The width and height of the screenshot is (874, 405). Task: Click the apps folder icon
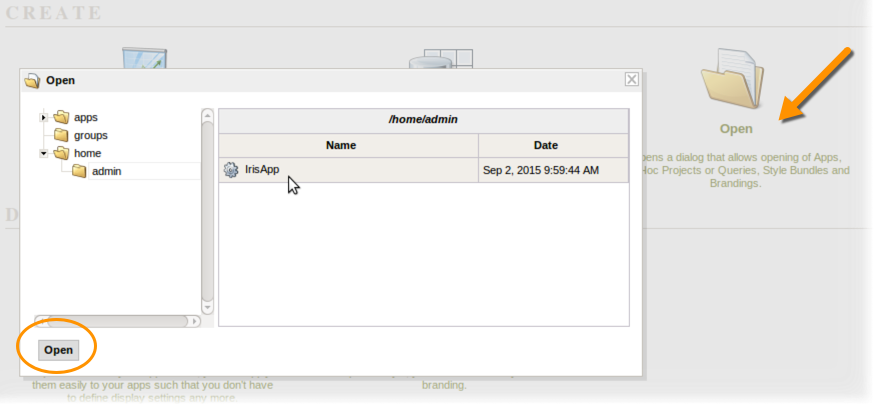point(61,117)
